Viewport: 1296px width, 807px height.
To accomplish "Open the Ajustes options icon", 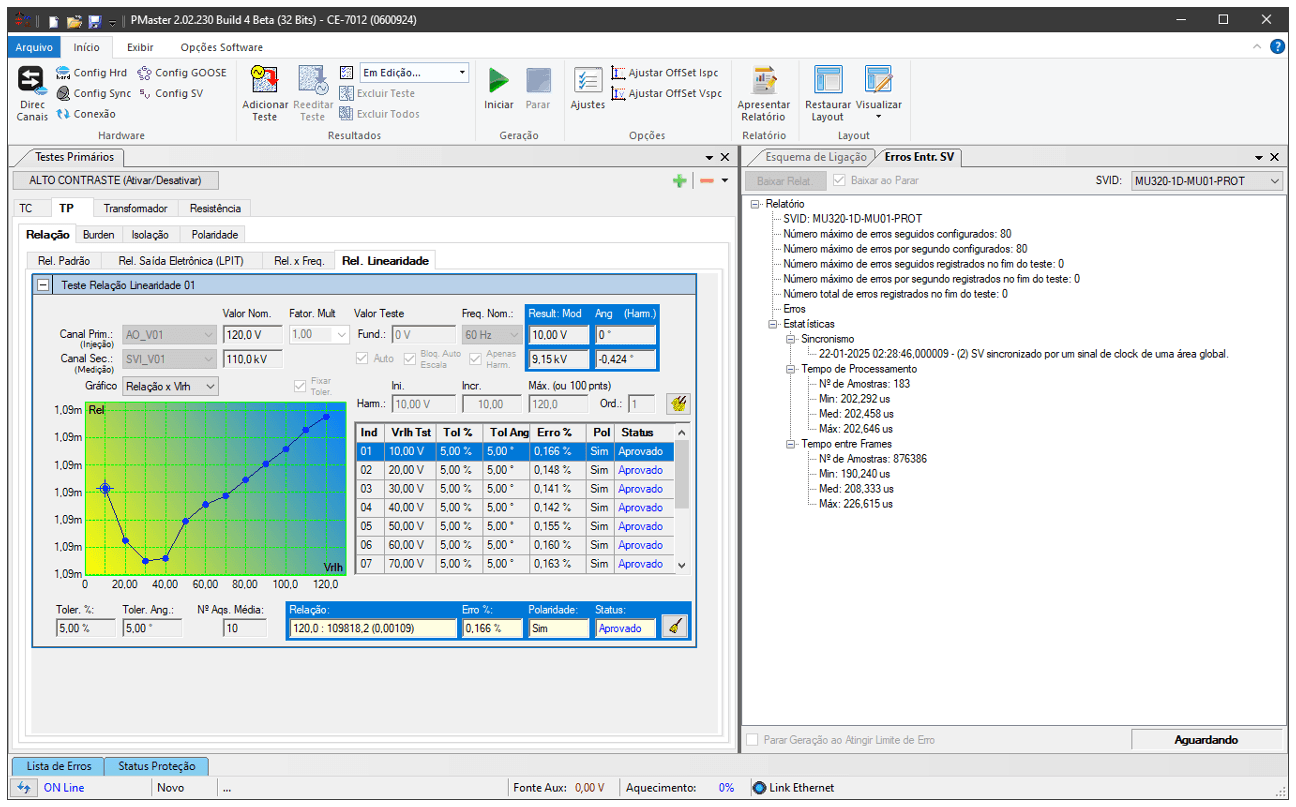I will click(587, 81).
